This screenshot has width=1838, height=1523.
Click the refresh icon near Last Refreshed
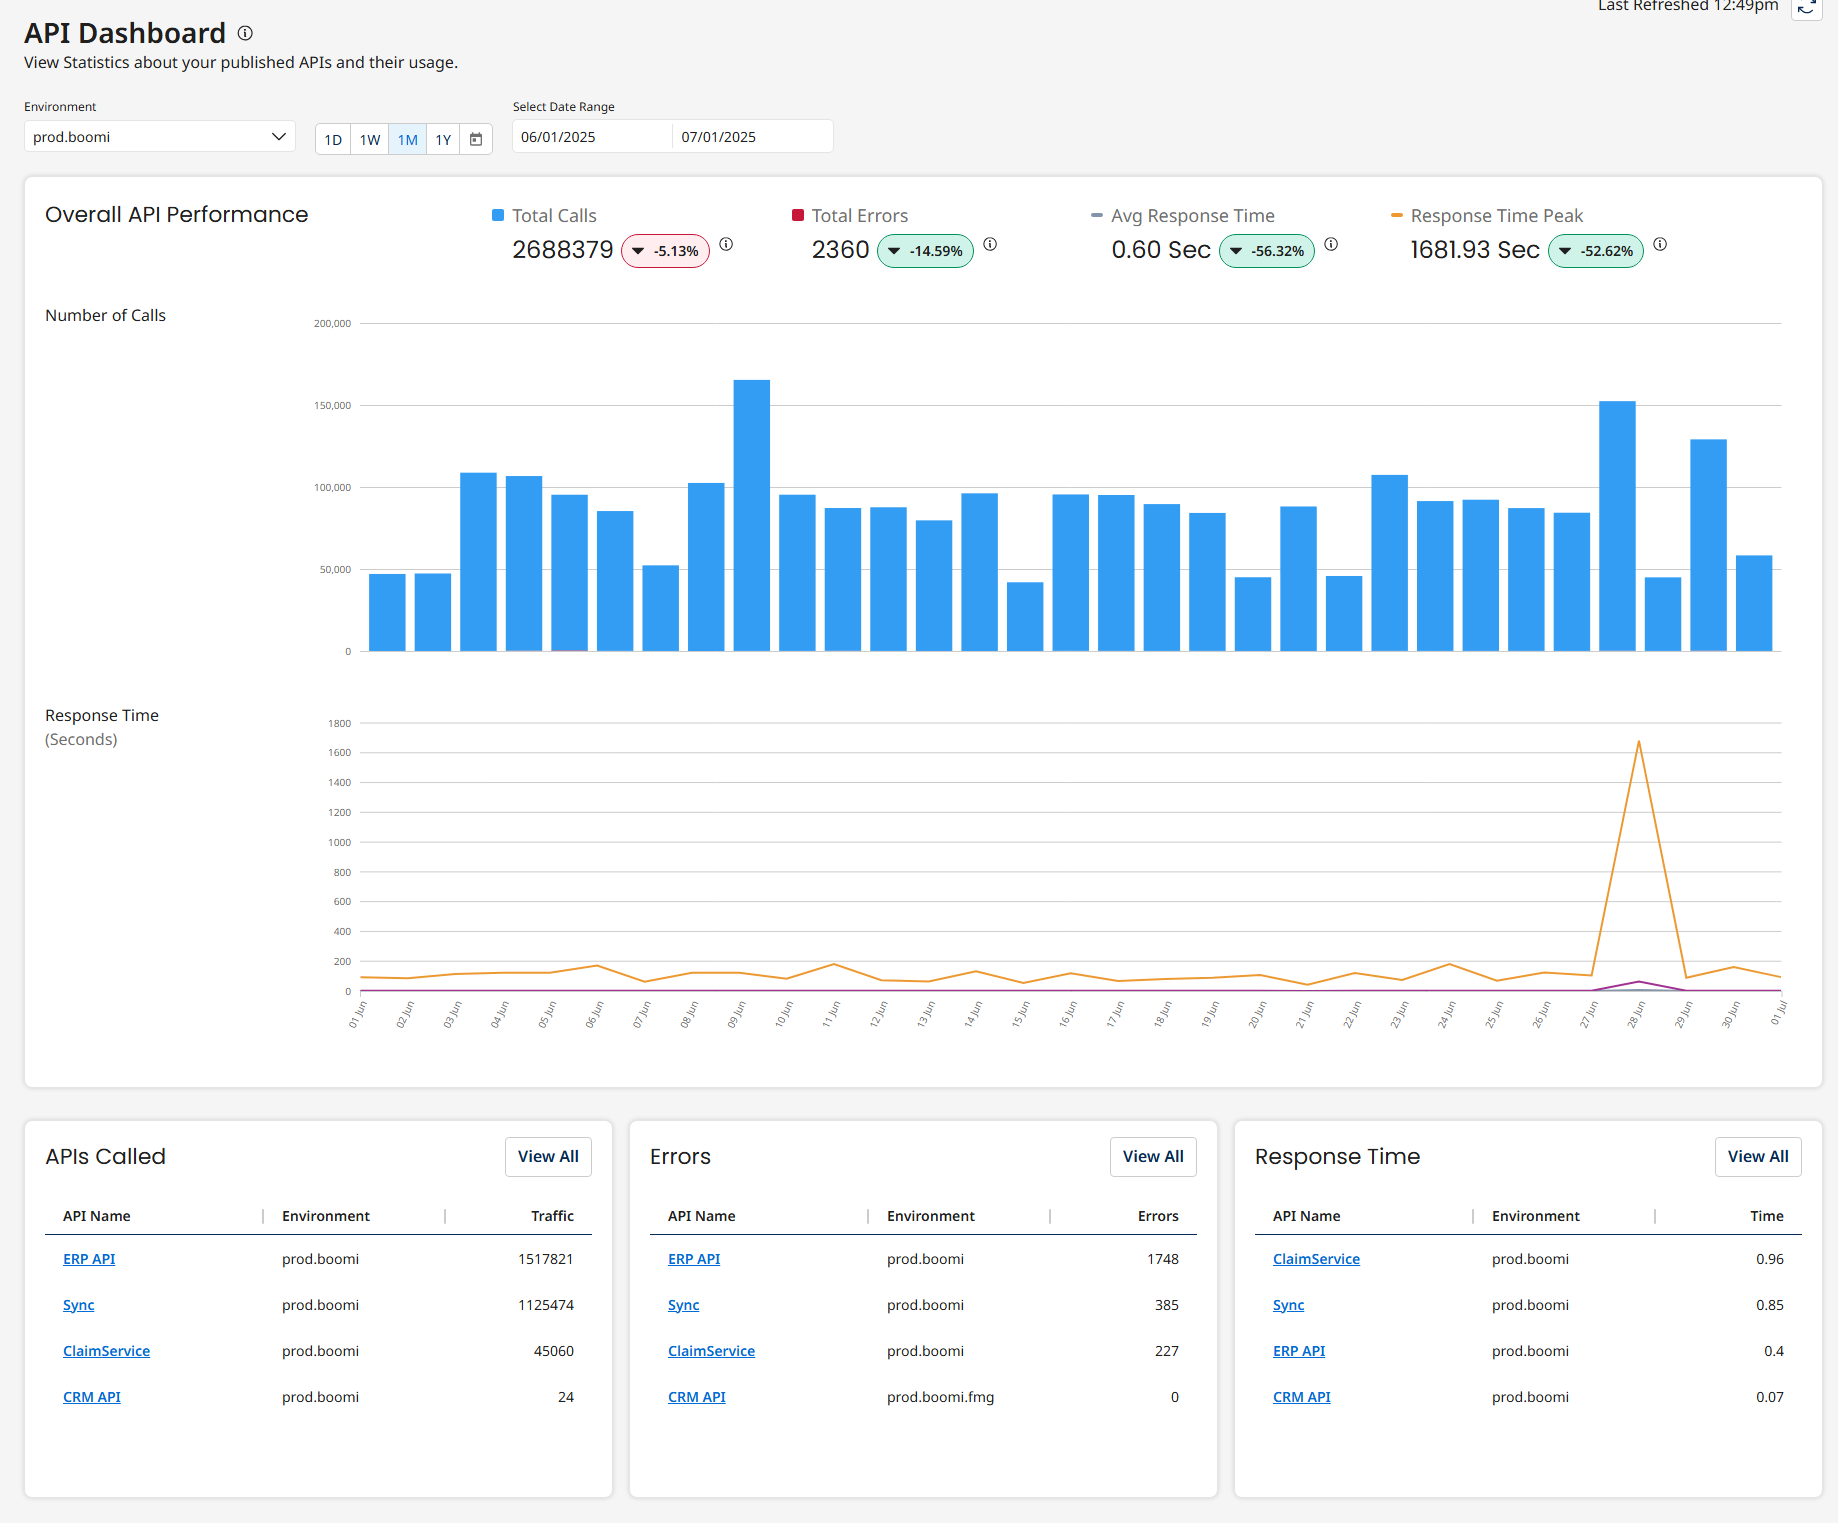click(1807, 10)
